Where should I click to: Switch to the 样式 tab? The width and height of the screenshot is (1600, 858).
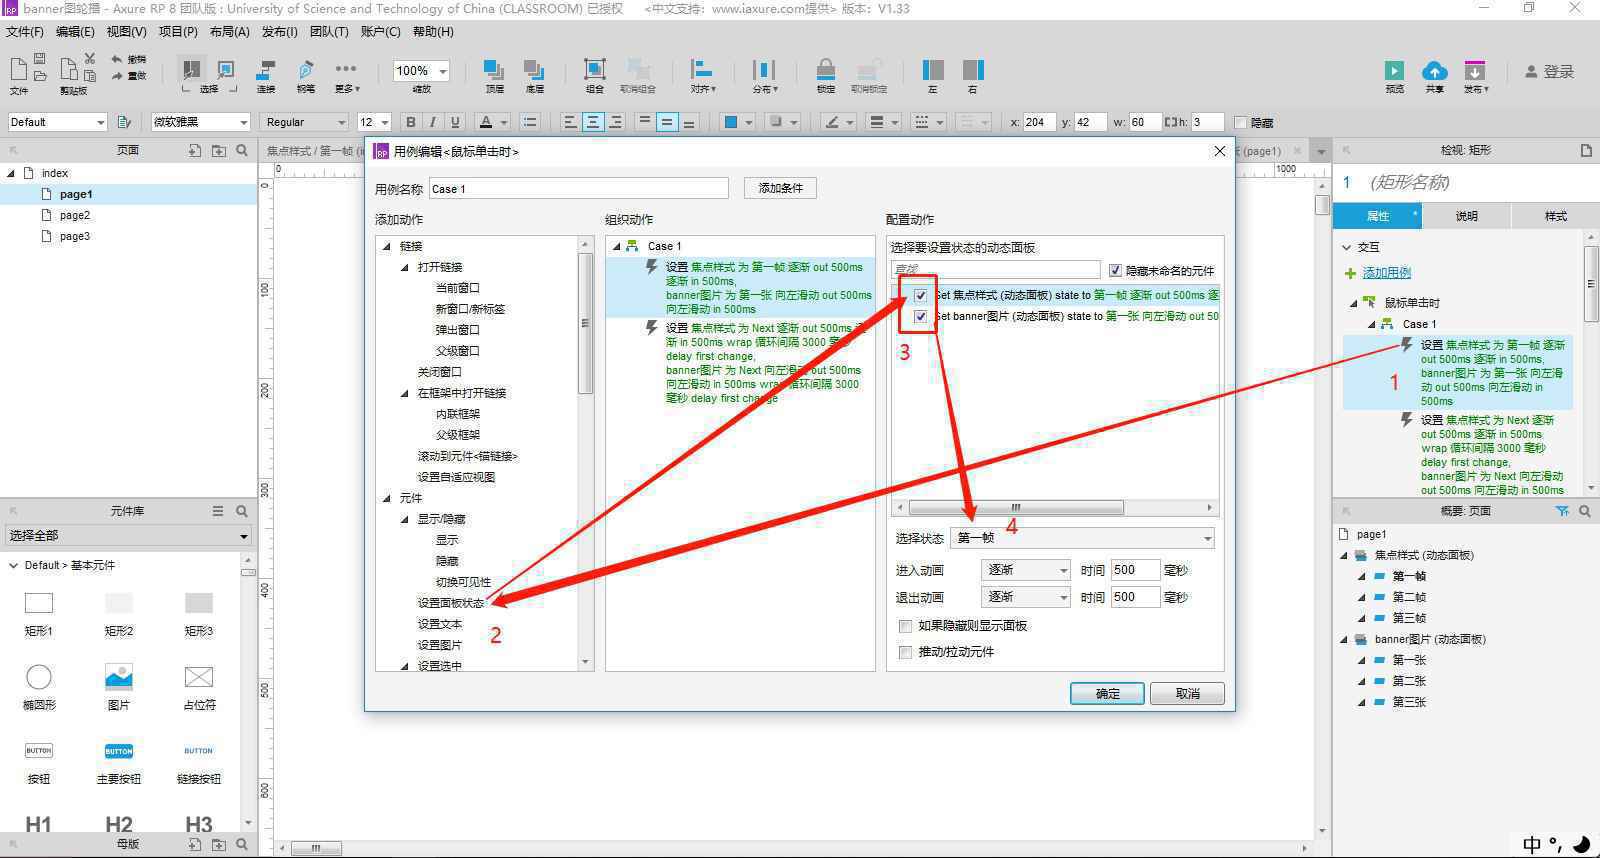point(1556,216)
